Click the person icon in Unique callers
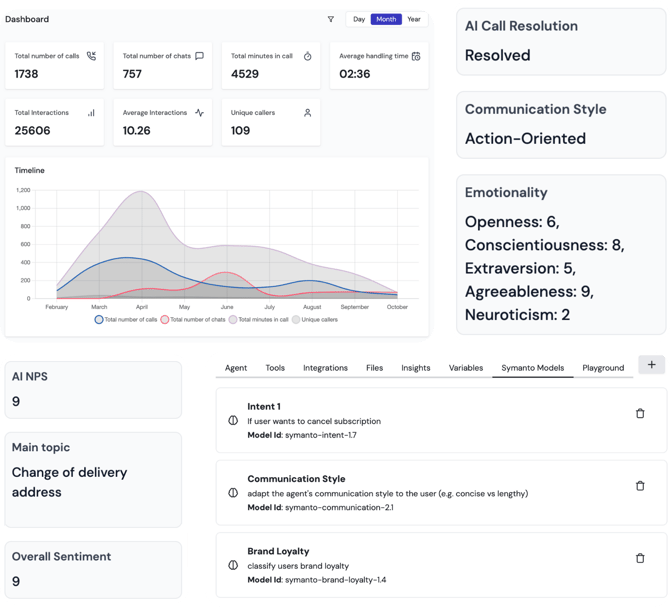The height and width of the screenshot is (608, 670). tap(308, 113)
